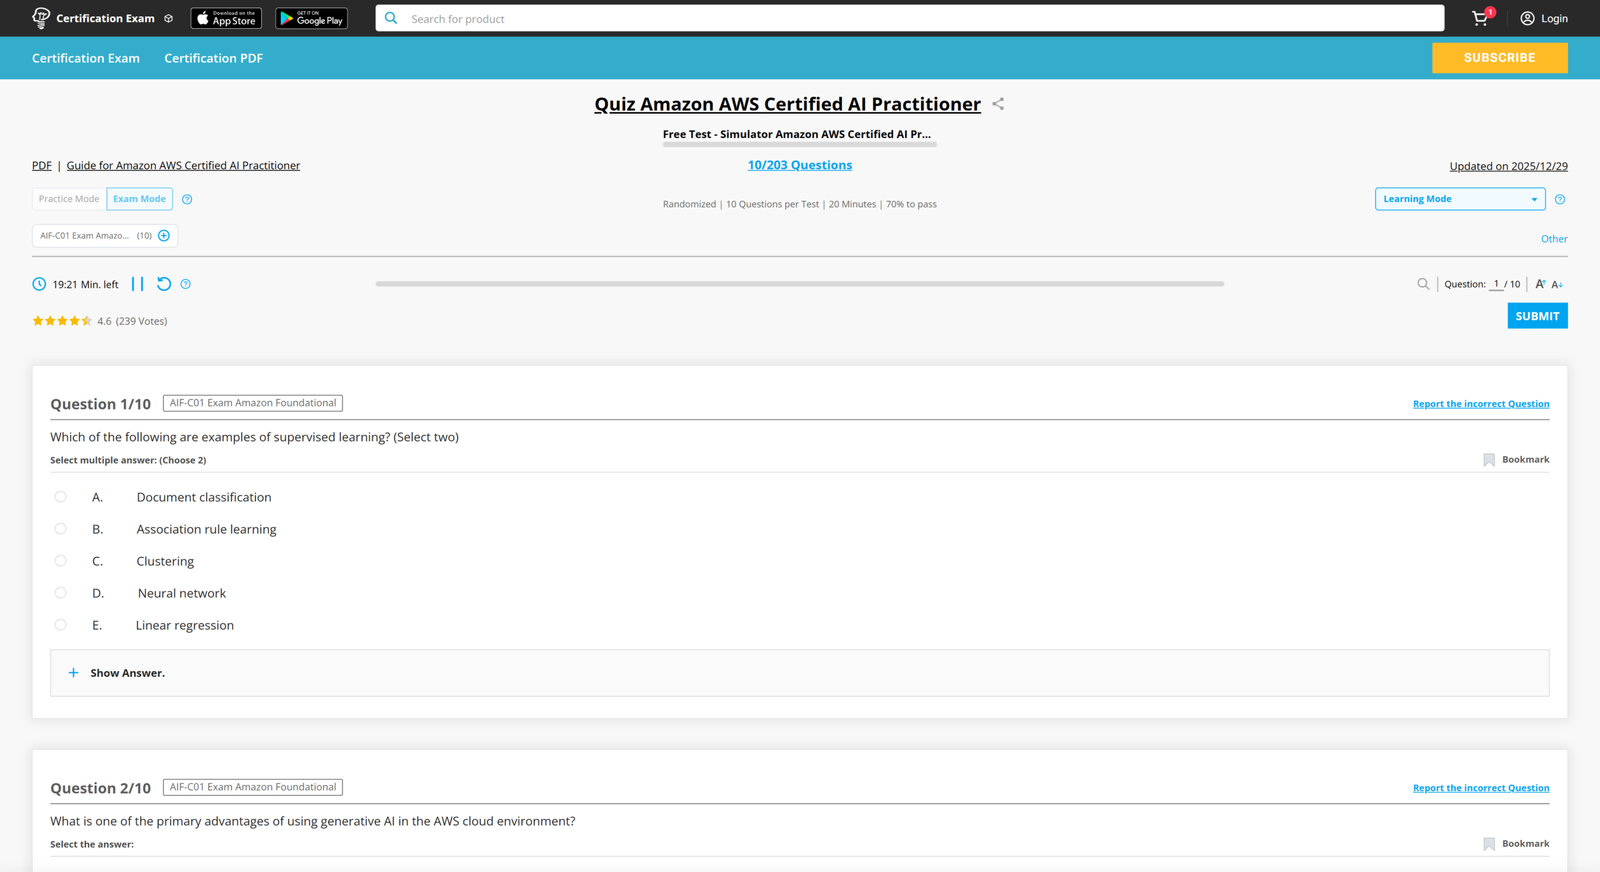Pause the exam timer

pyautogui.click(x=138, y=284)
